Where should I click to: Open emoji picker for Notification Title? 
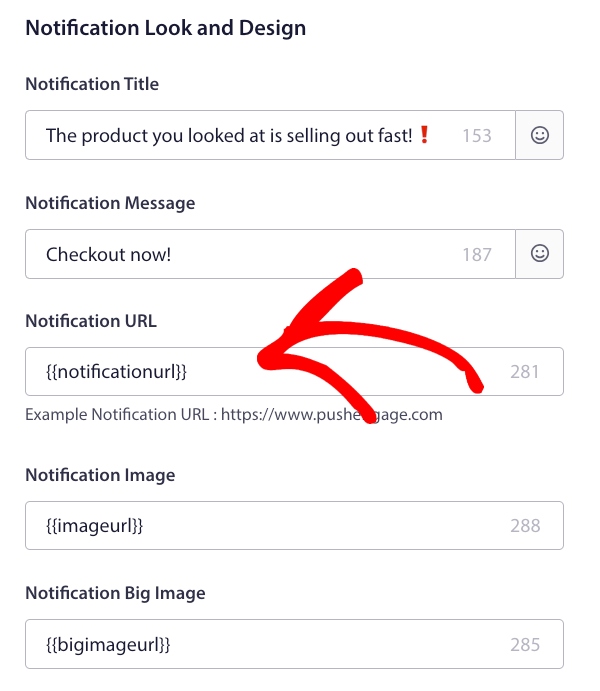(539, 135)
